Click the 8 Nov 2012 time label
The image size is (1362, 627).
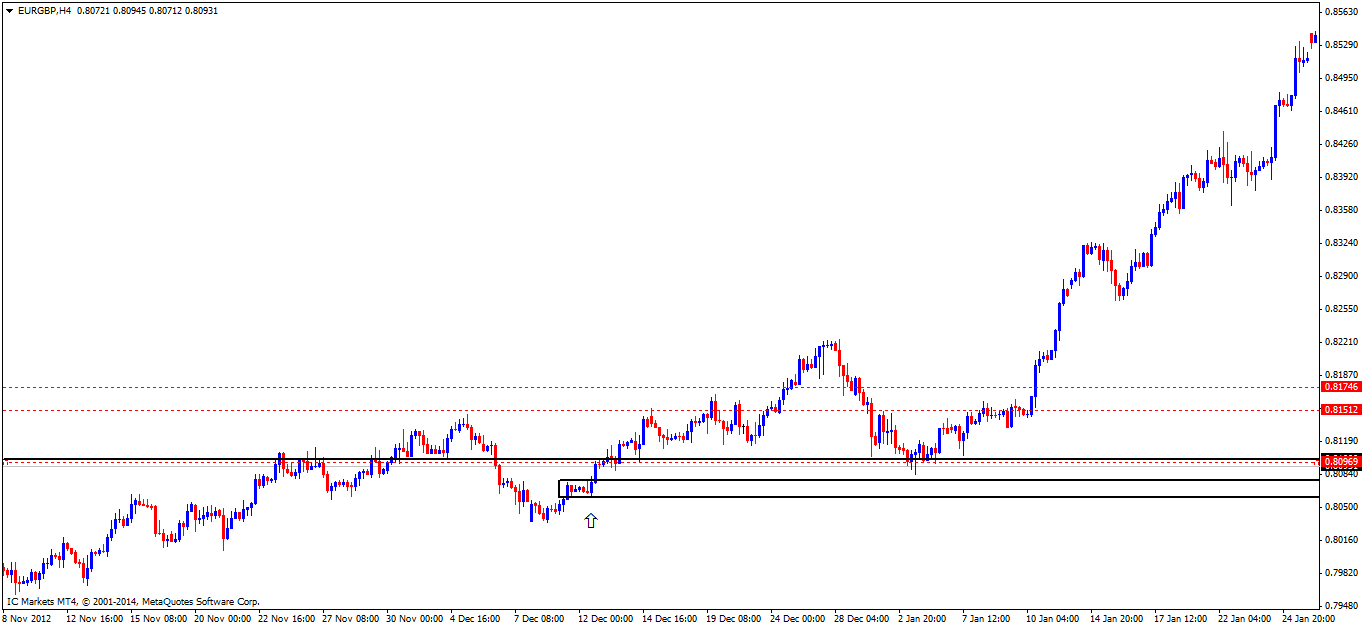pyautogui.click(x=28, y=619)
